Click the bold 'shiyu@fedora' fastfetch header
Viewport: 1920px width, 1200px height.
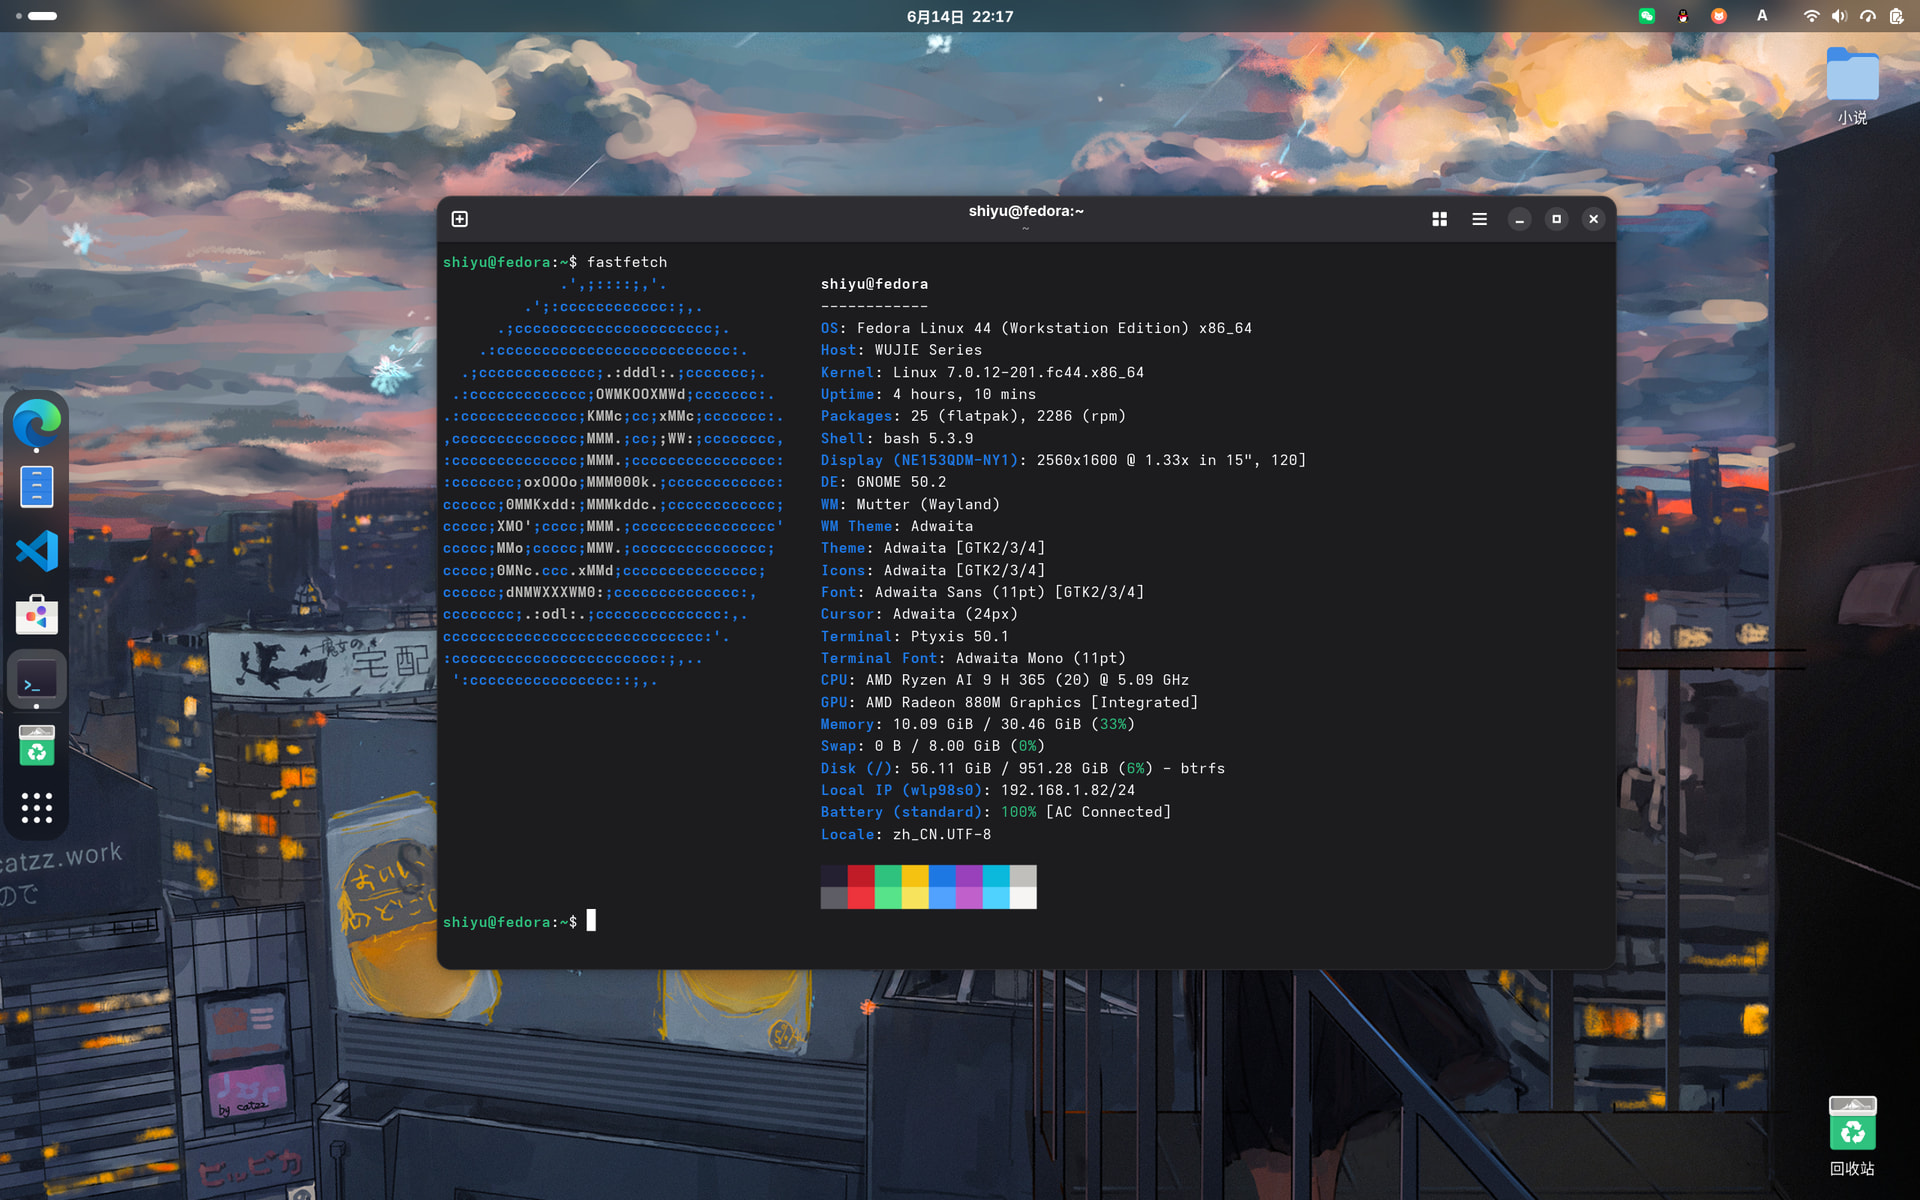tap(875, 284)
